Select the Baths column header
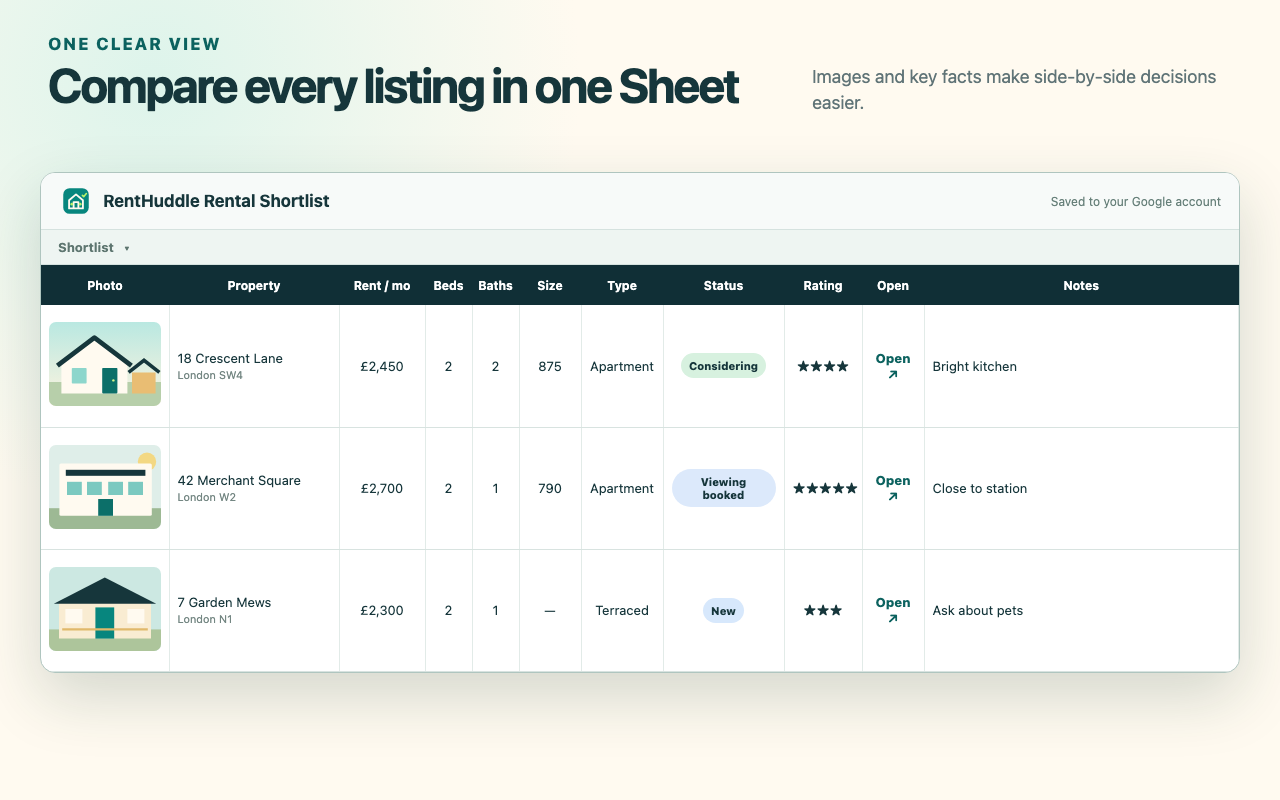The width and height of the screenshot is (1280, 800). [495, 285]
